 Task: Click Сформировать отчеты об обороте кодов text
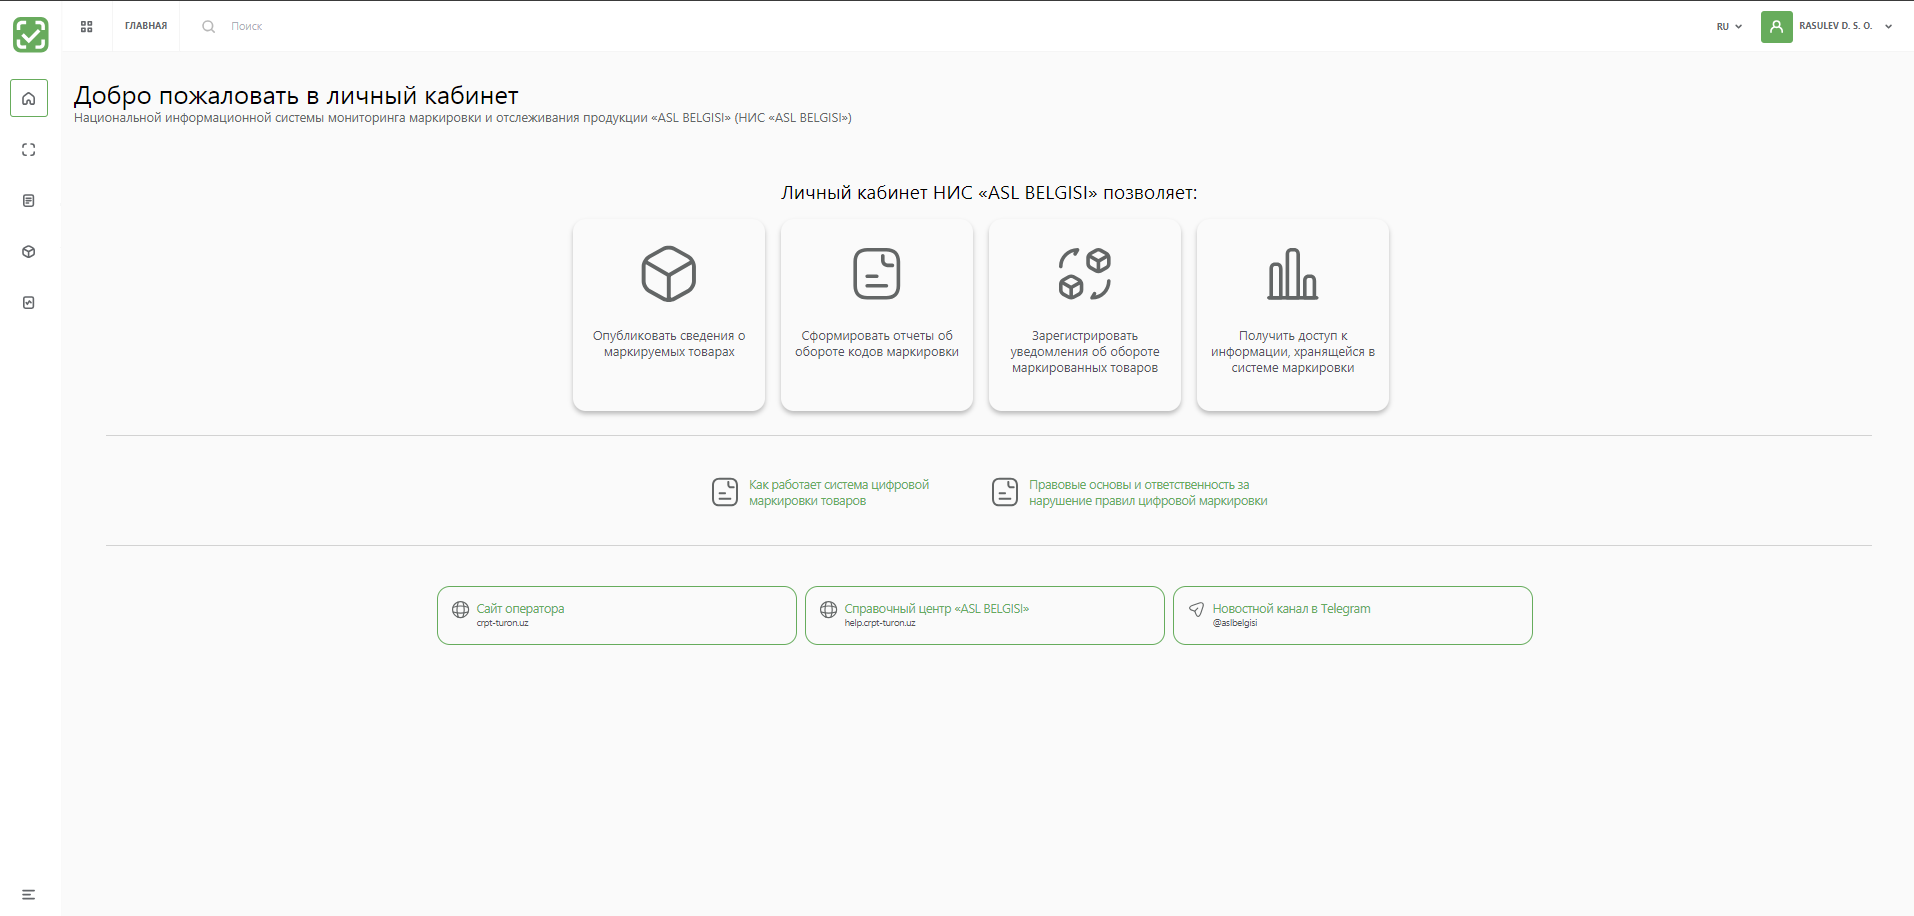click(877, 344)
